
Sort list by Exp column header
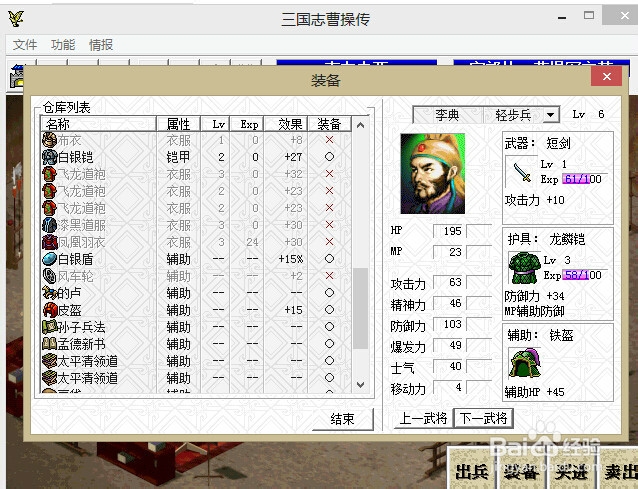coord(247,124)
